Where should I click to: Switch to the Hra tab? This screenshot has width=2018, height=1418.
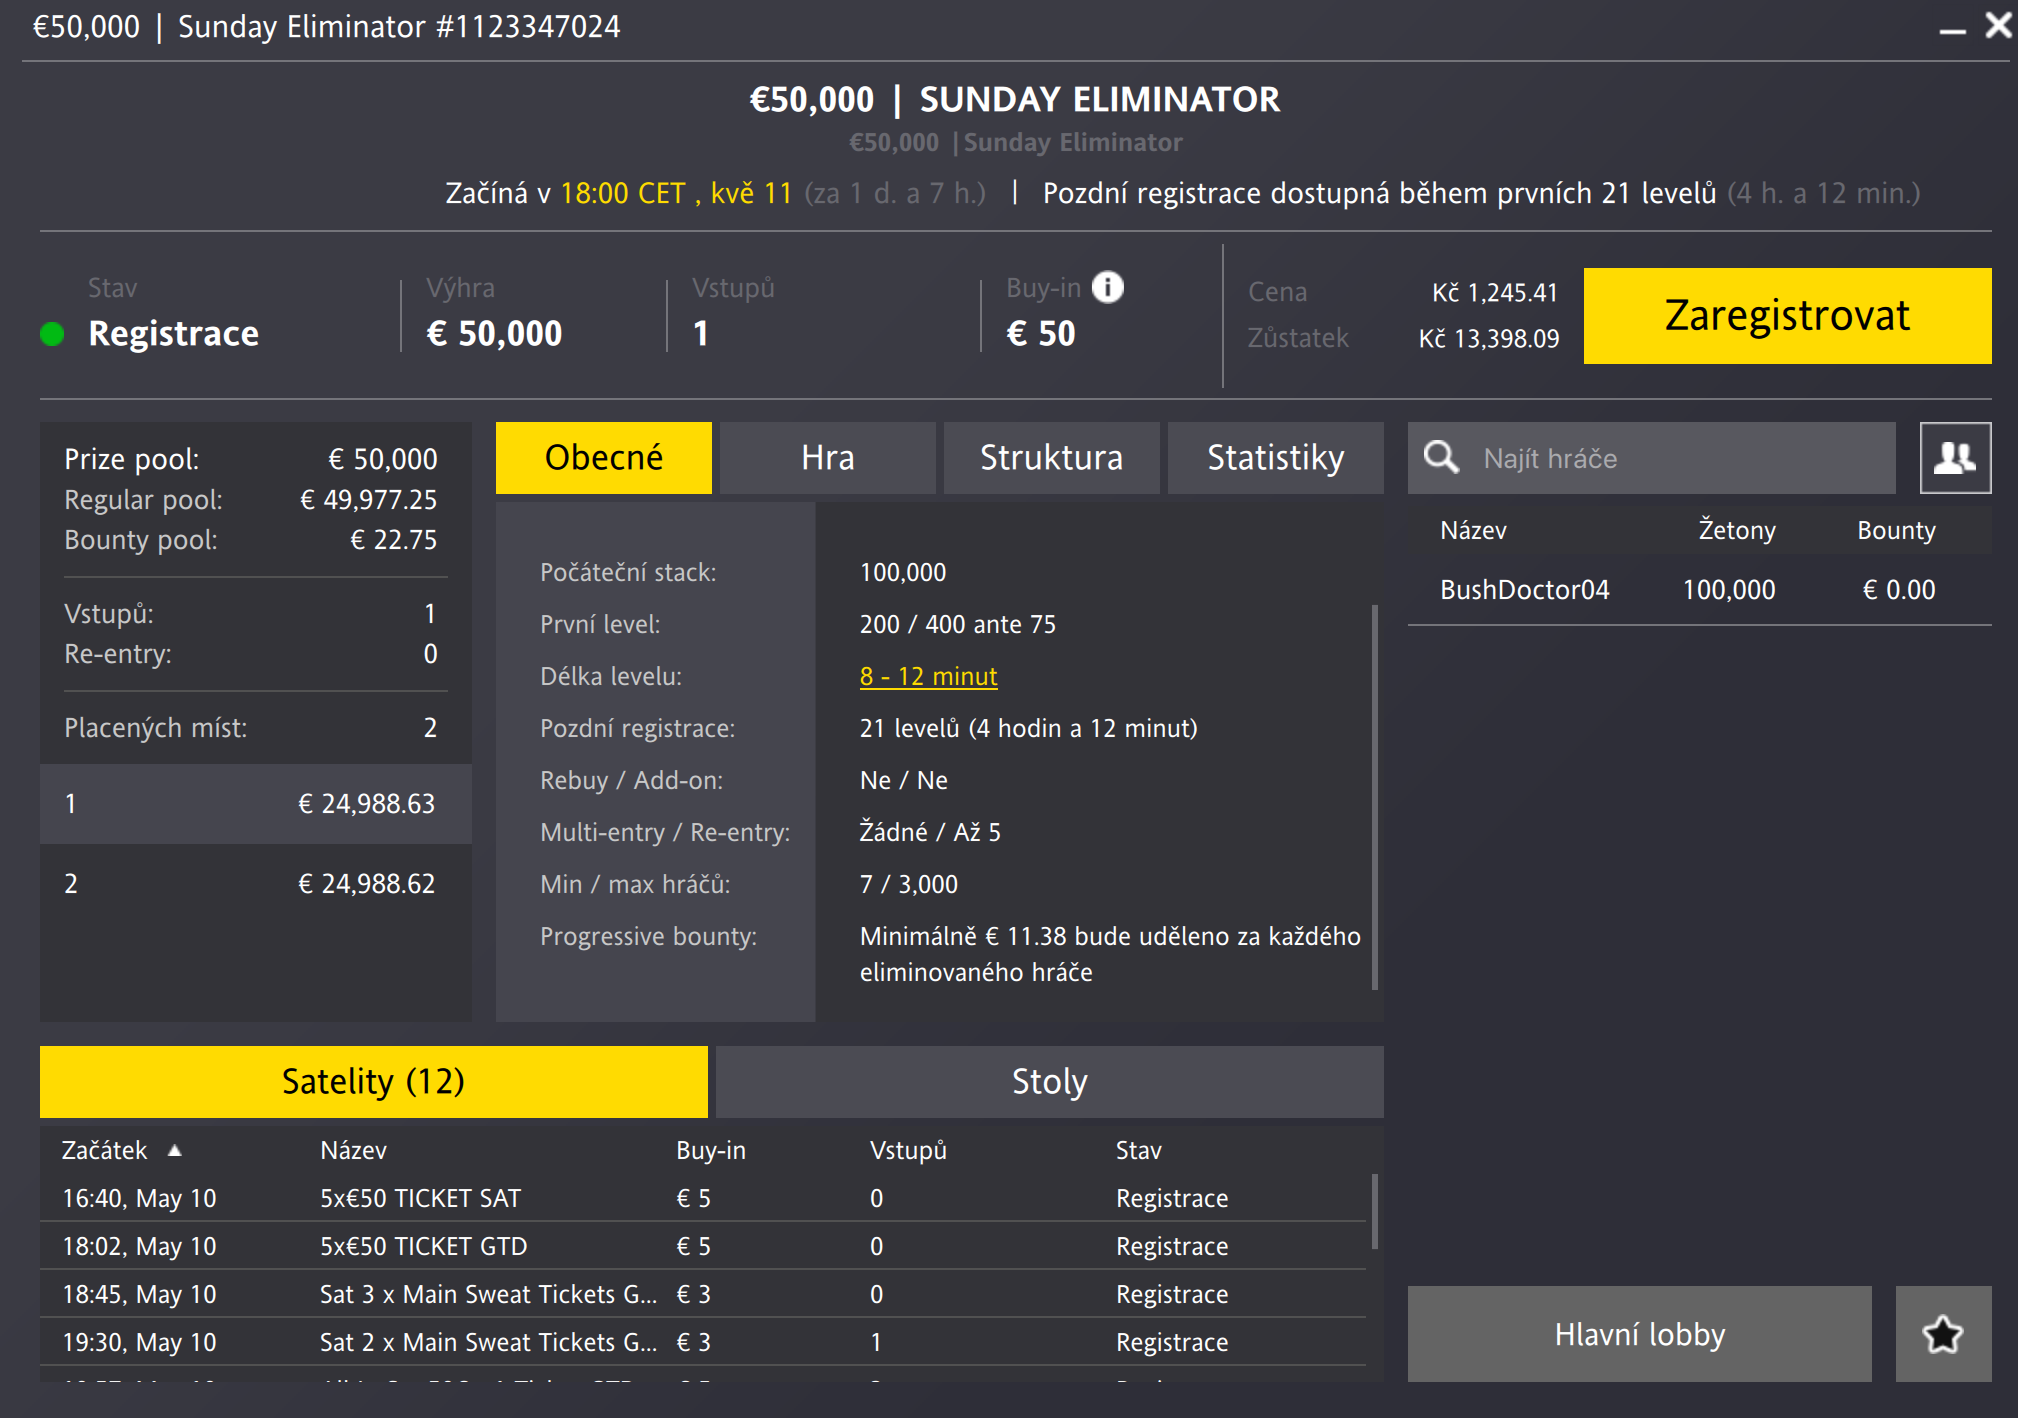[x=827, y=457]
